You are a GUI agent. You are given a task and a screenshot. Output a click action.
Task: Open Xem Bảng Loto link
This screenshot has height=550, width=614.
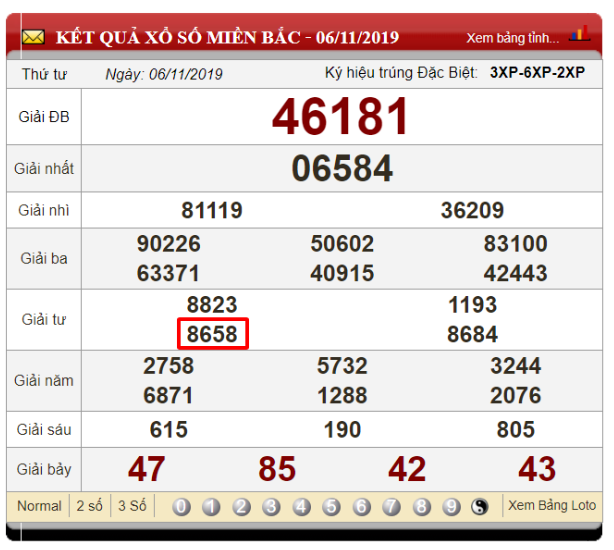(x=552, y=505)
